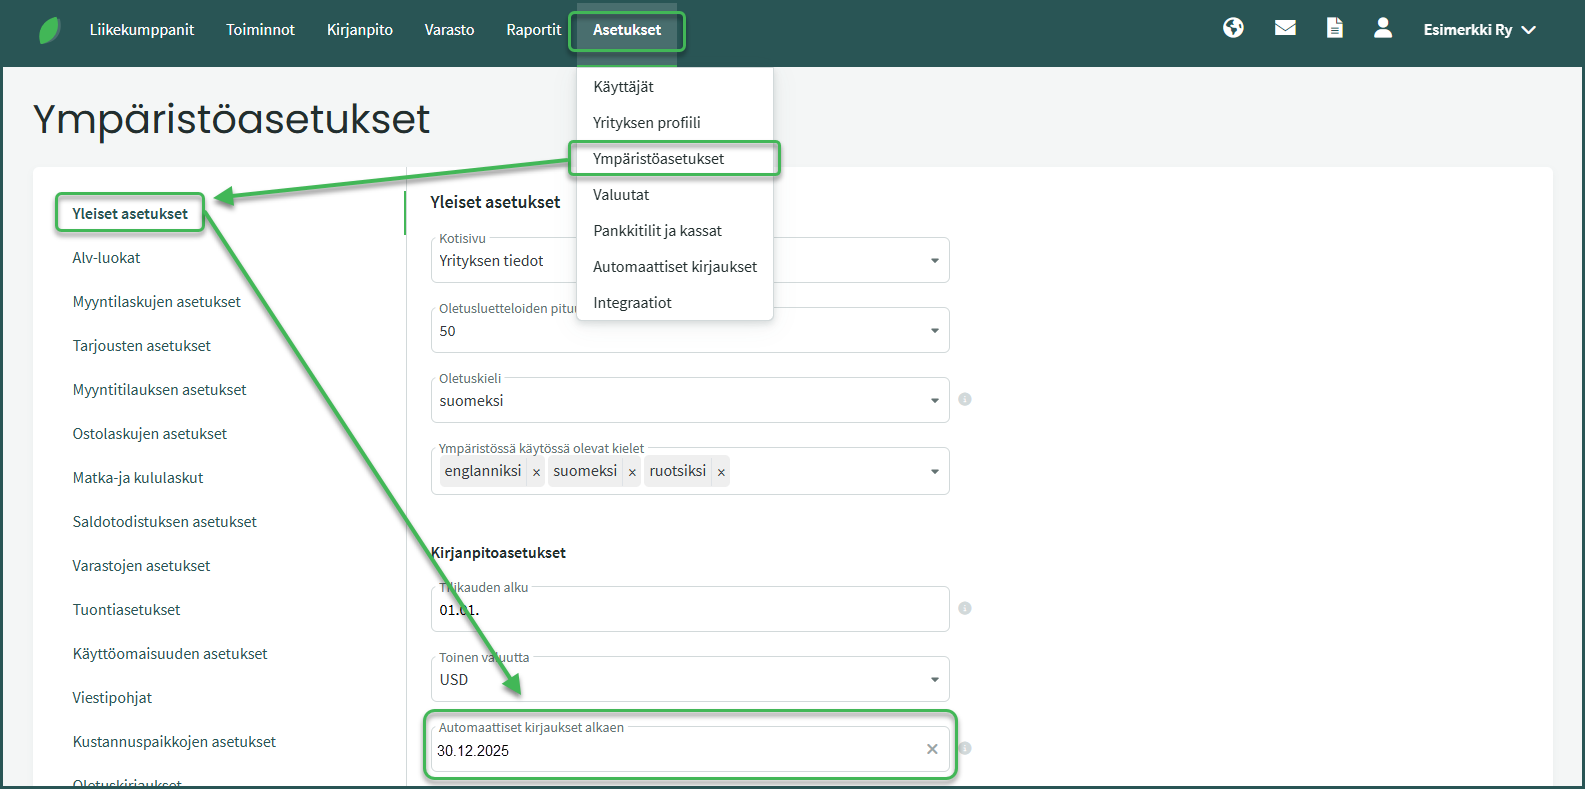This screenshot has height=789, width=1585.
Task: Open the user profile icon
Action: point(1383,28)
